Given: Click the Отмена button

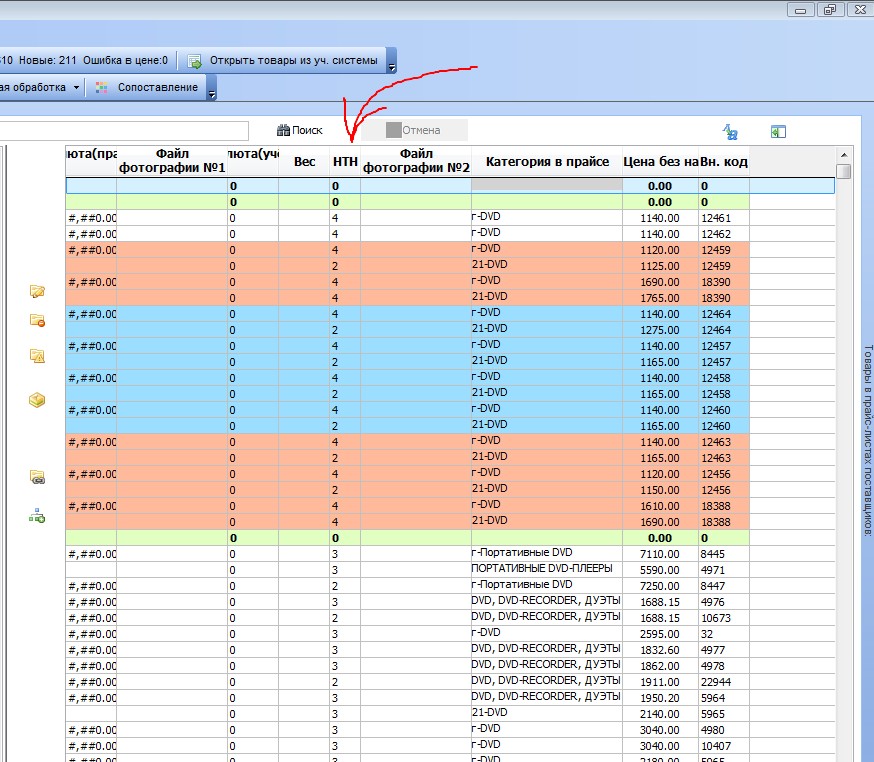Looking at the screenshot, I should click(414, 130).
